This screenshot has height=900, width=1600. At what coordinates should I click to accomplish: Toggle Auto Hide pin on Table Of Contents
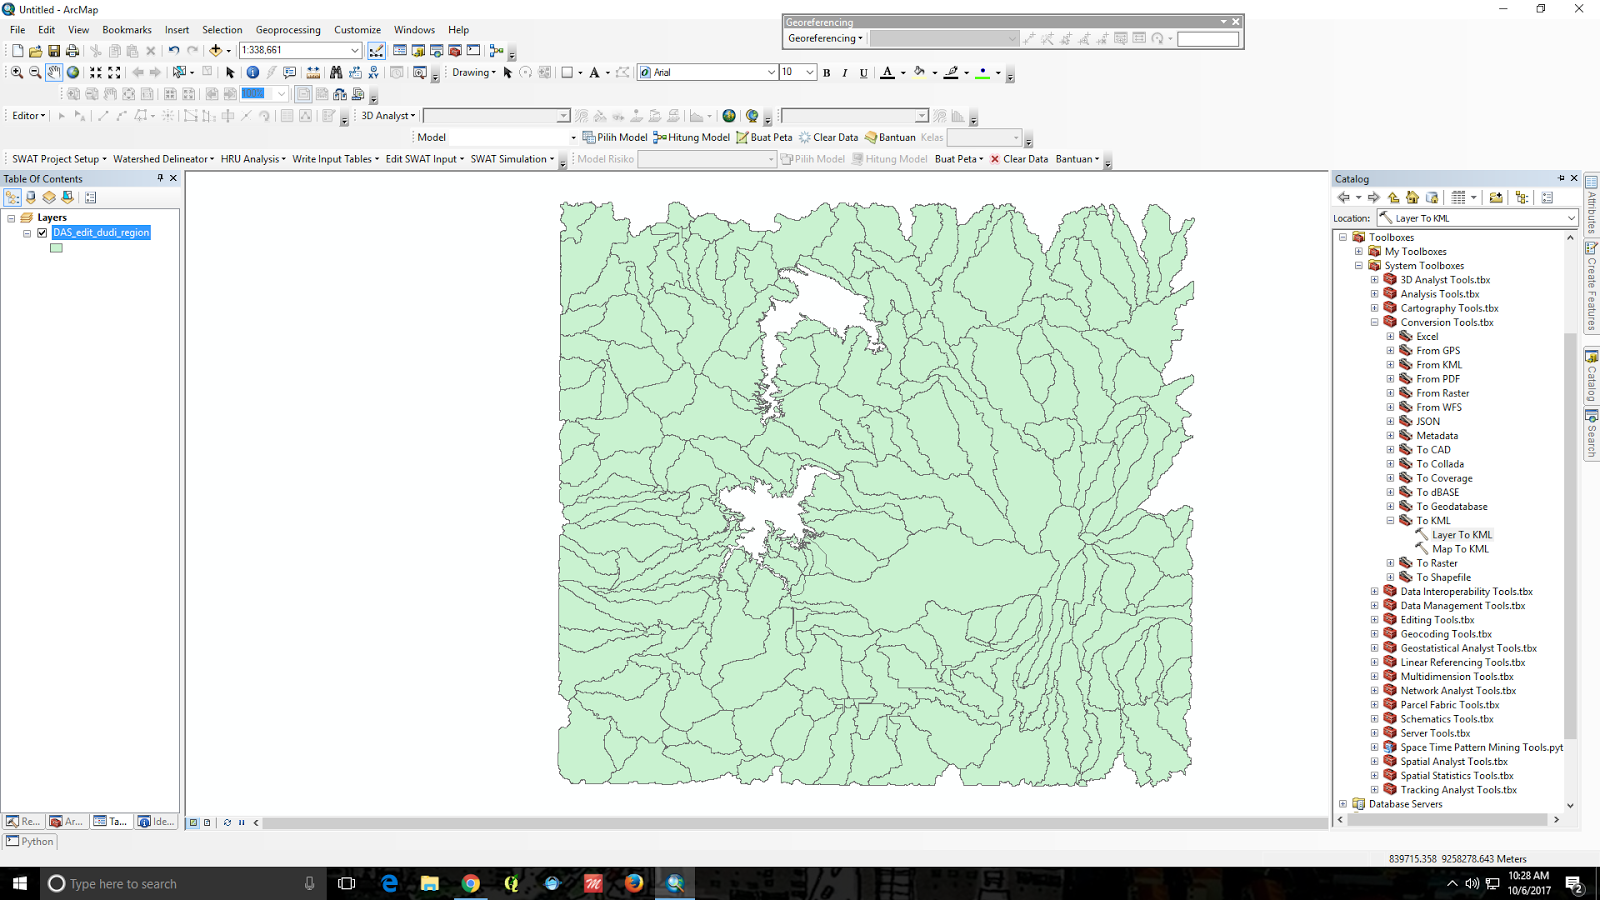(x=159, y=178)
